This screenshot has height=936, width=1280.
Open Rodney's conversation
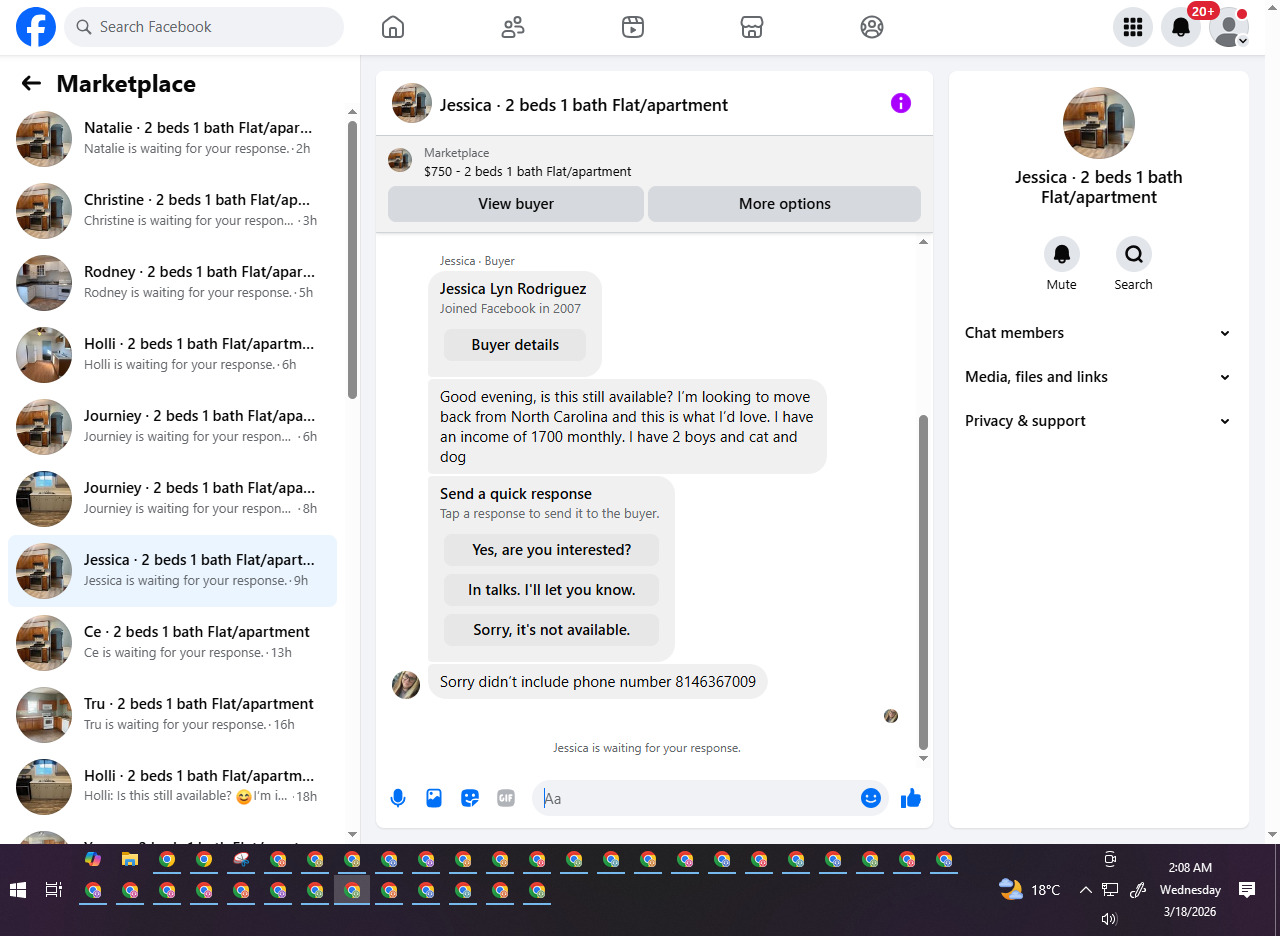click(172, 283)
